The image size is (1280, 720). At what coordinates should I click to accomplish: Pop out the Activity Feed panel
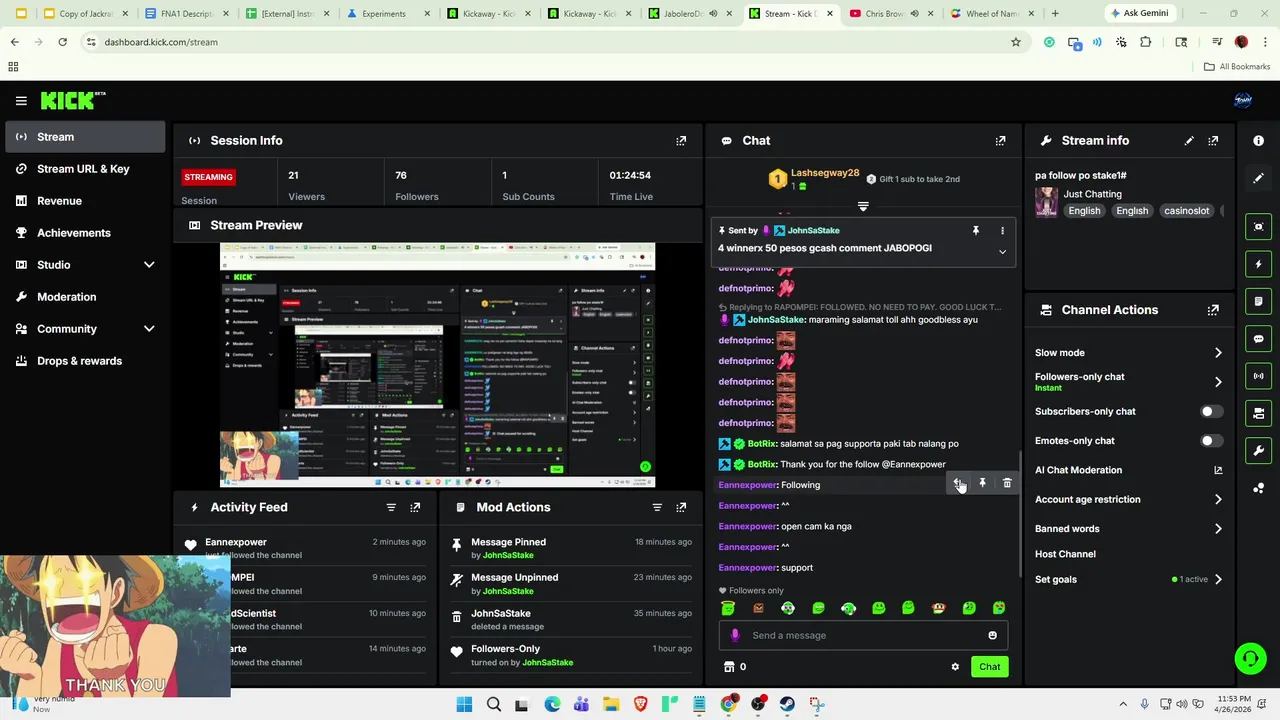tap(415, 507)
